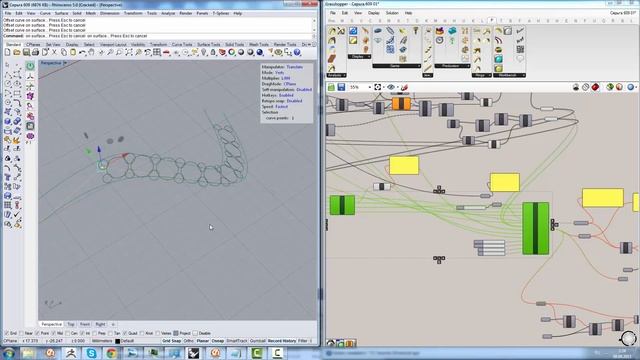Viewport: 640px width, 360px height.
Task: Toggle the Quad osnap checkbox
Action: click(125, 333)
